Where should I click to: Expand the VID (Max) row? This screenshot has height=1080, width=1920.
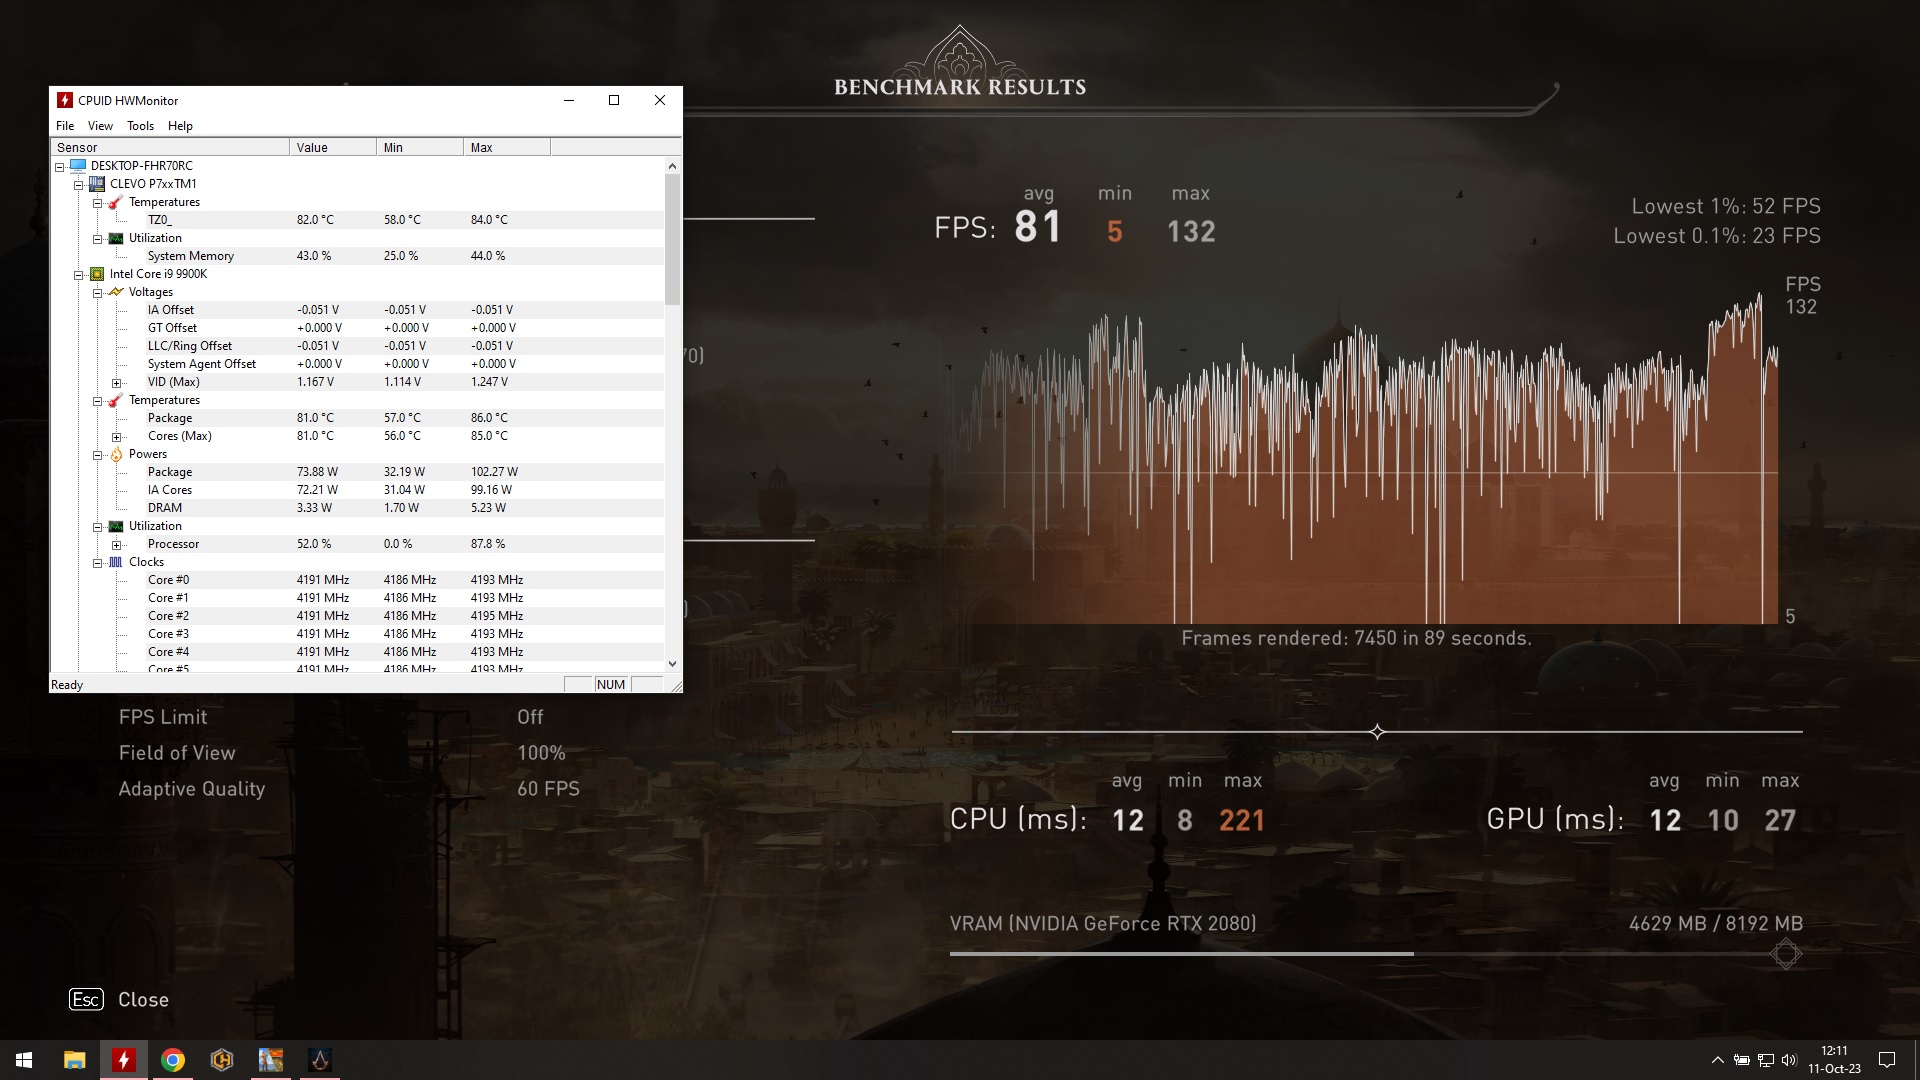pos(117,383)
